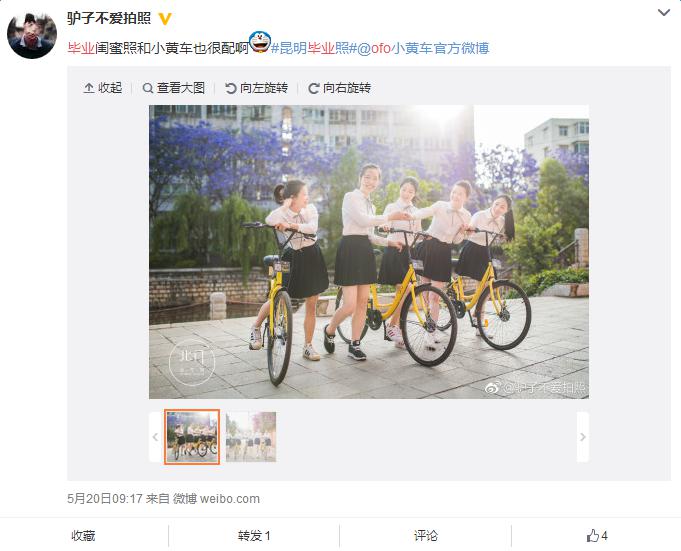Screen dimensions: 681x551
Task: Collapse the image viewer with 收起
Action: tap(103, 88)
